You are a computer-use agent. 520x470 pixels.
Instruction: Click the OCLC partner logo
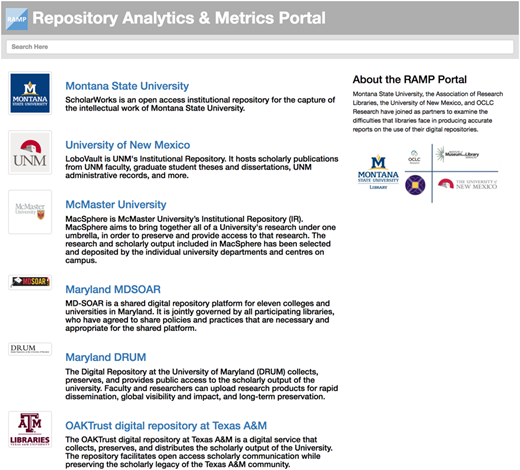tap(414, 157)
